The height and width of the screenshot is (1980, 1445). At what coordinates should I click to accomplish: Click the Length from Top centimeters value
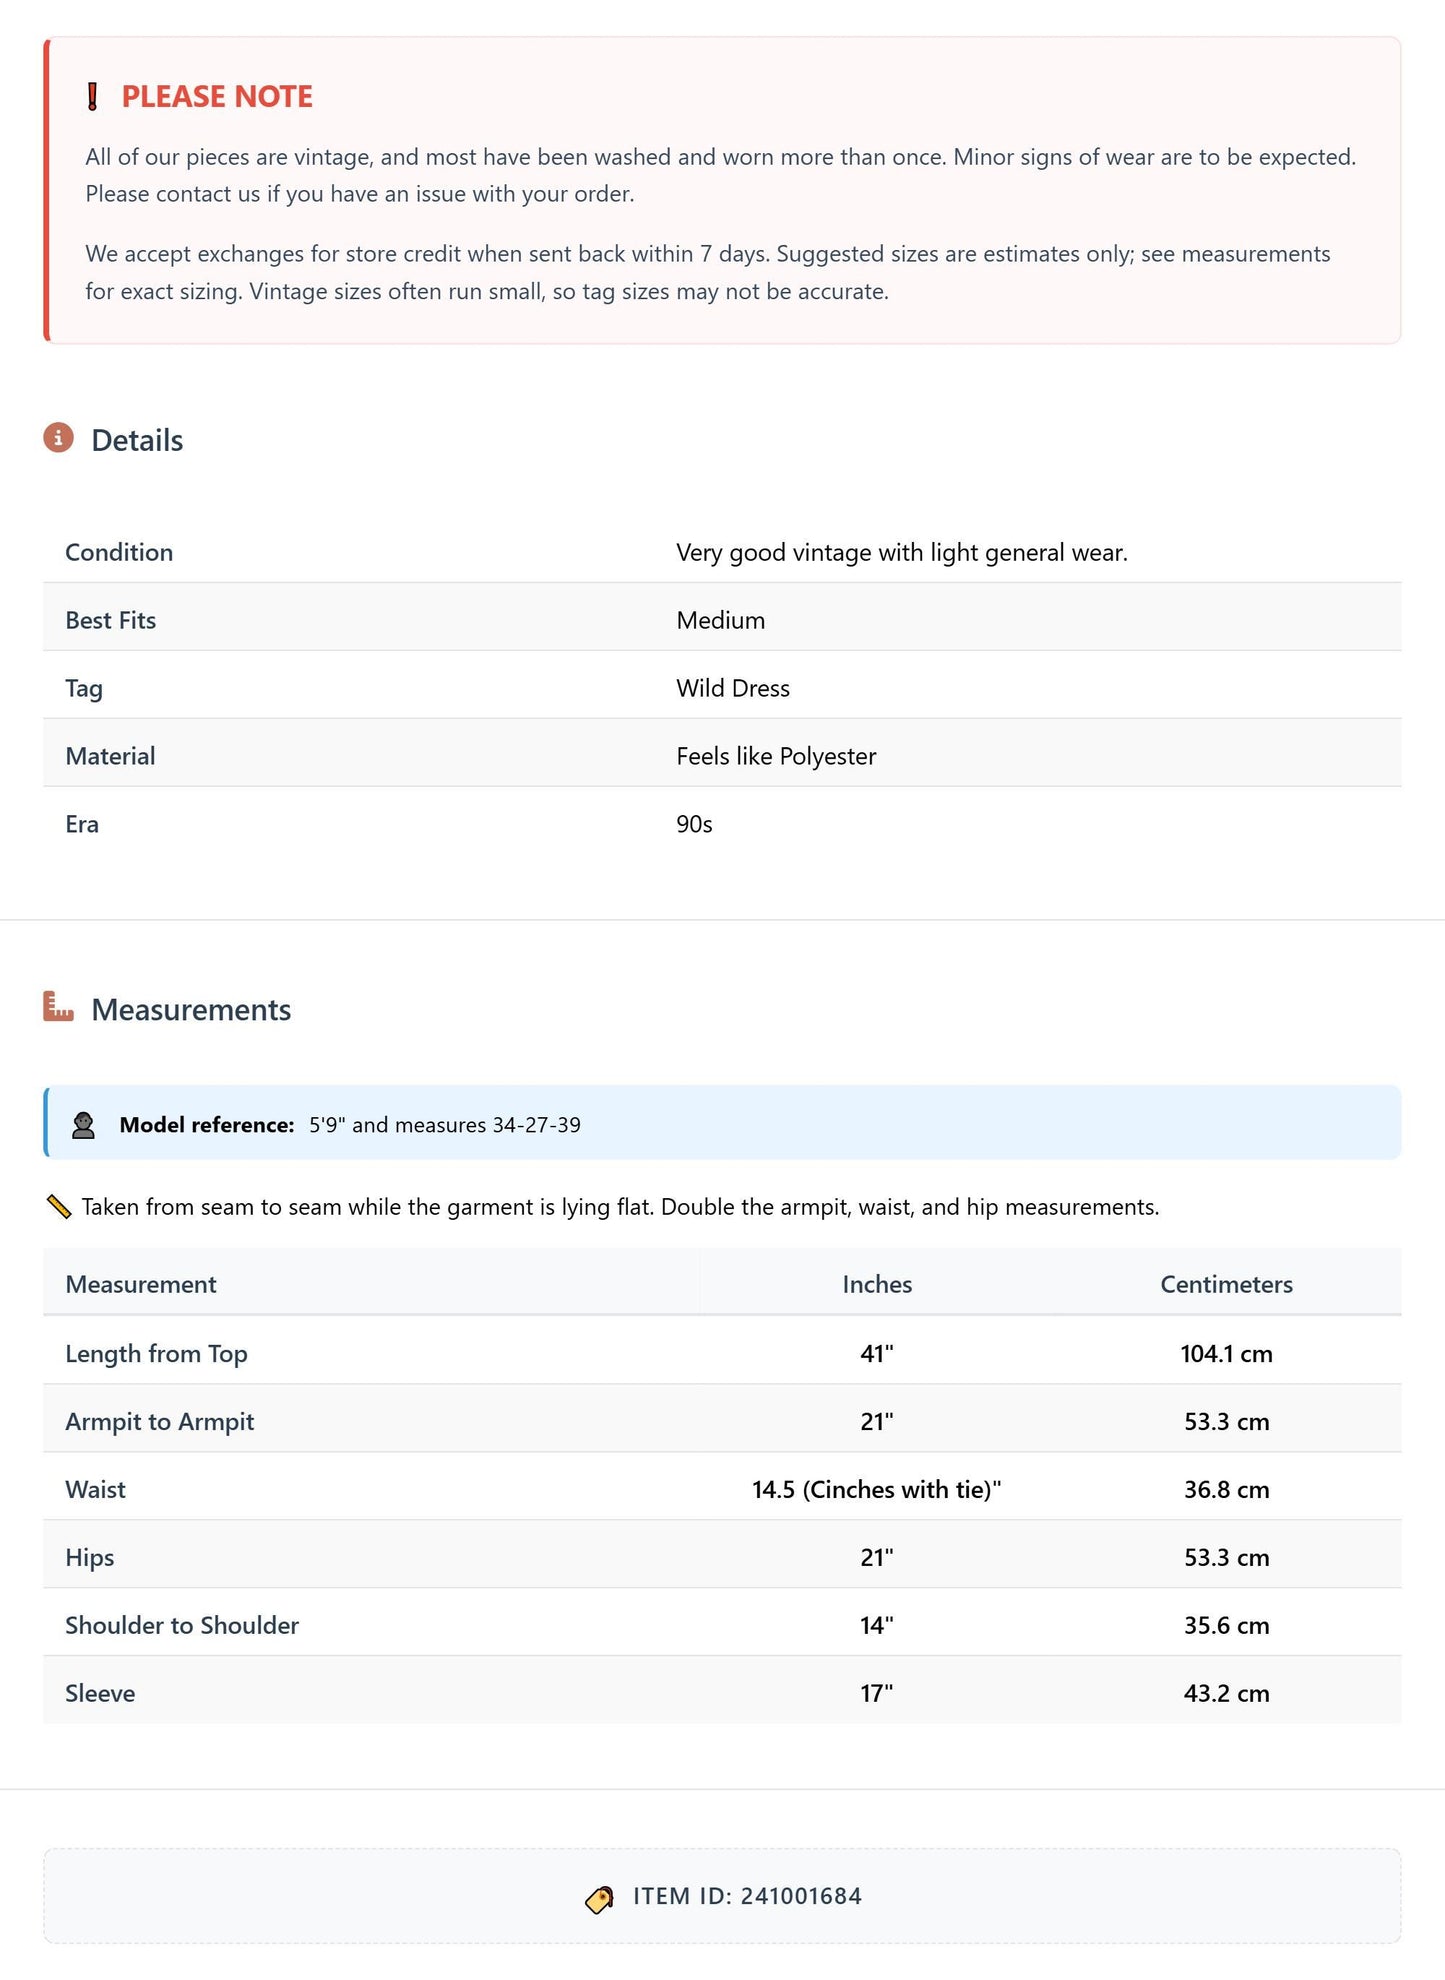[x=1226, y=1353]
